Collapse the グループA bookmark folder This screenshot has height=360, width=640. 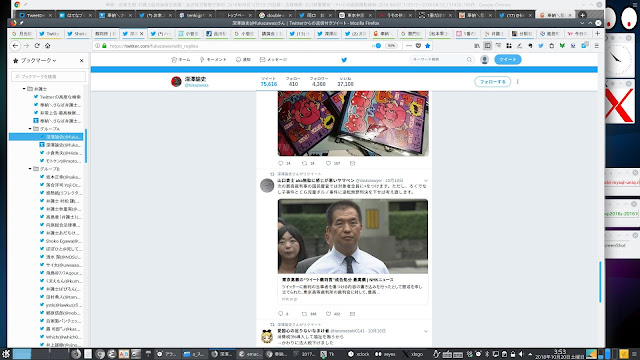30,129
